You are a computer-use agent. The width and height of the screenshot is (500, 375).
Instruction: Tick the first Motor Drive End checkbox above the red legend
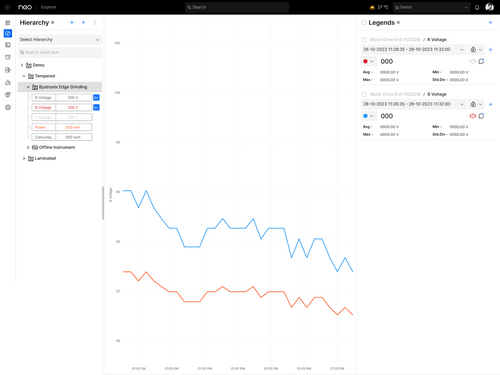364,40
